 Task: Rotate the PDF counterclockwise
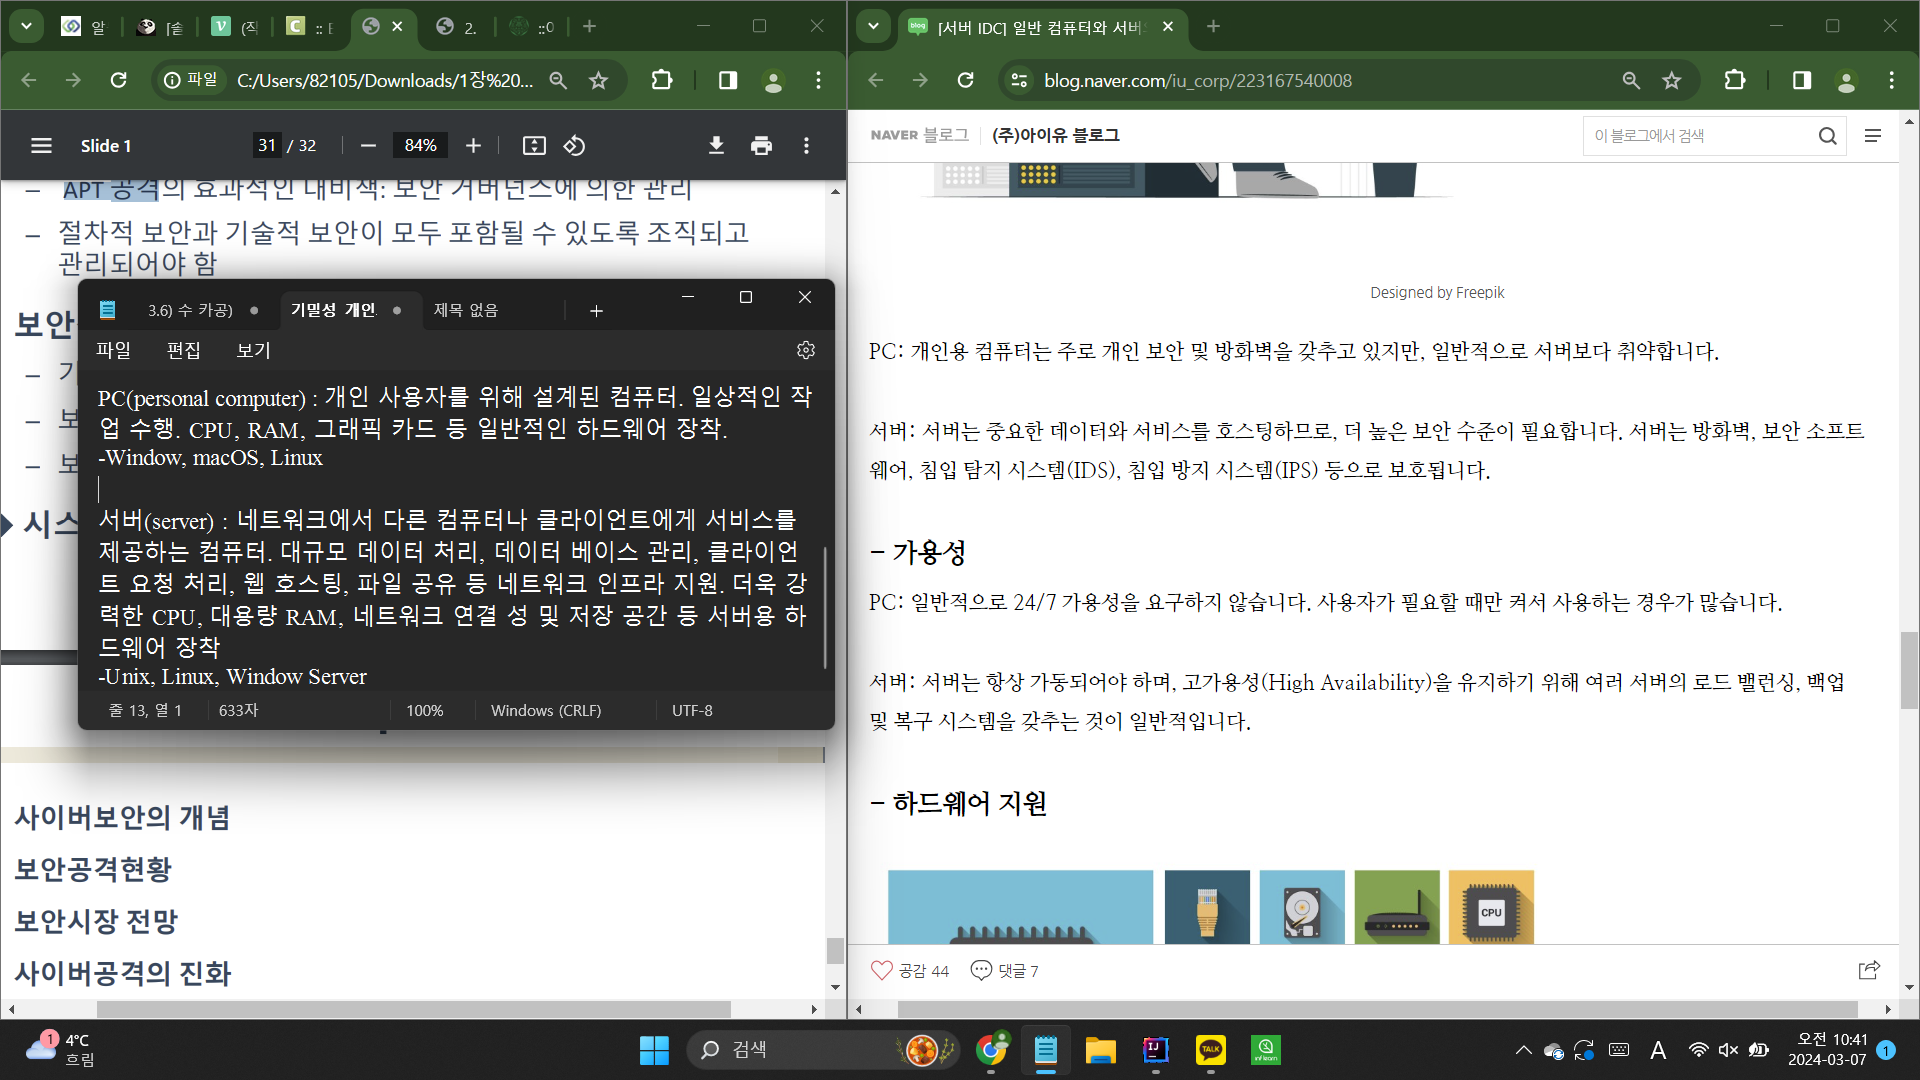pos(574,146)
